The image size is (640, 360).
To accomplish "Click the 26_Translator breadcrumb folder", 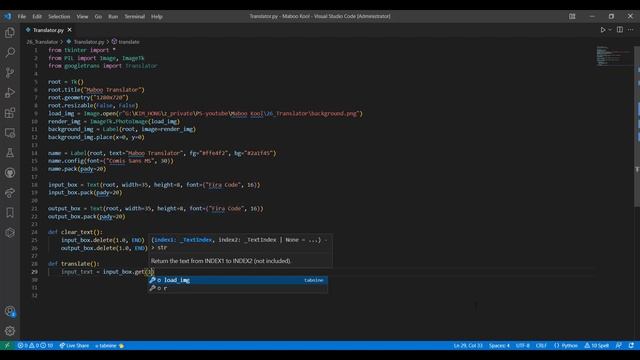I will tap(42, 42).
